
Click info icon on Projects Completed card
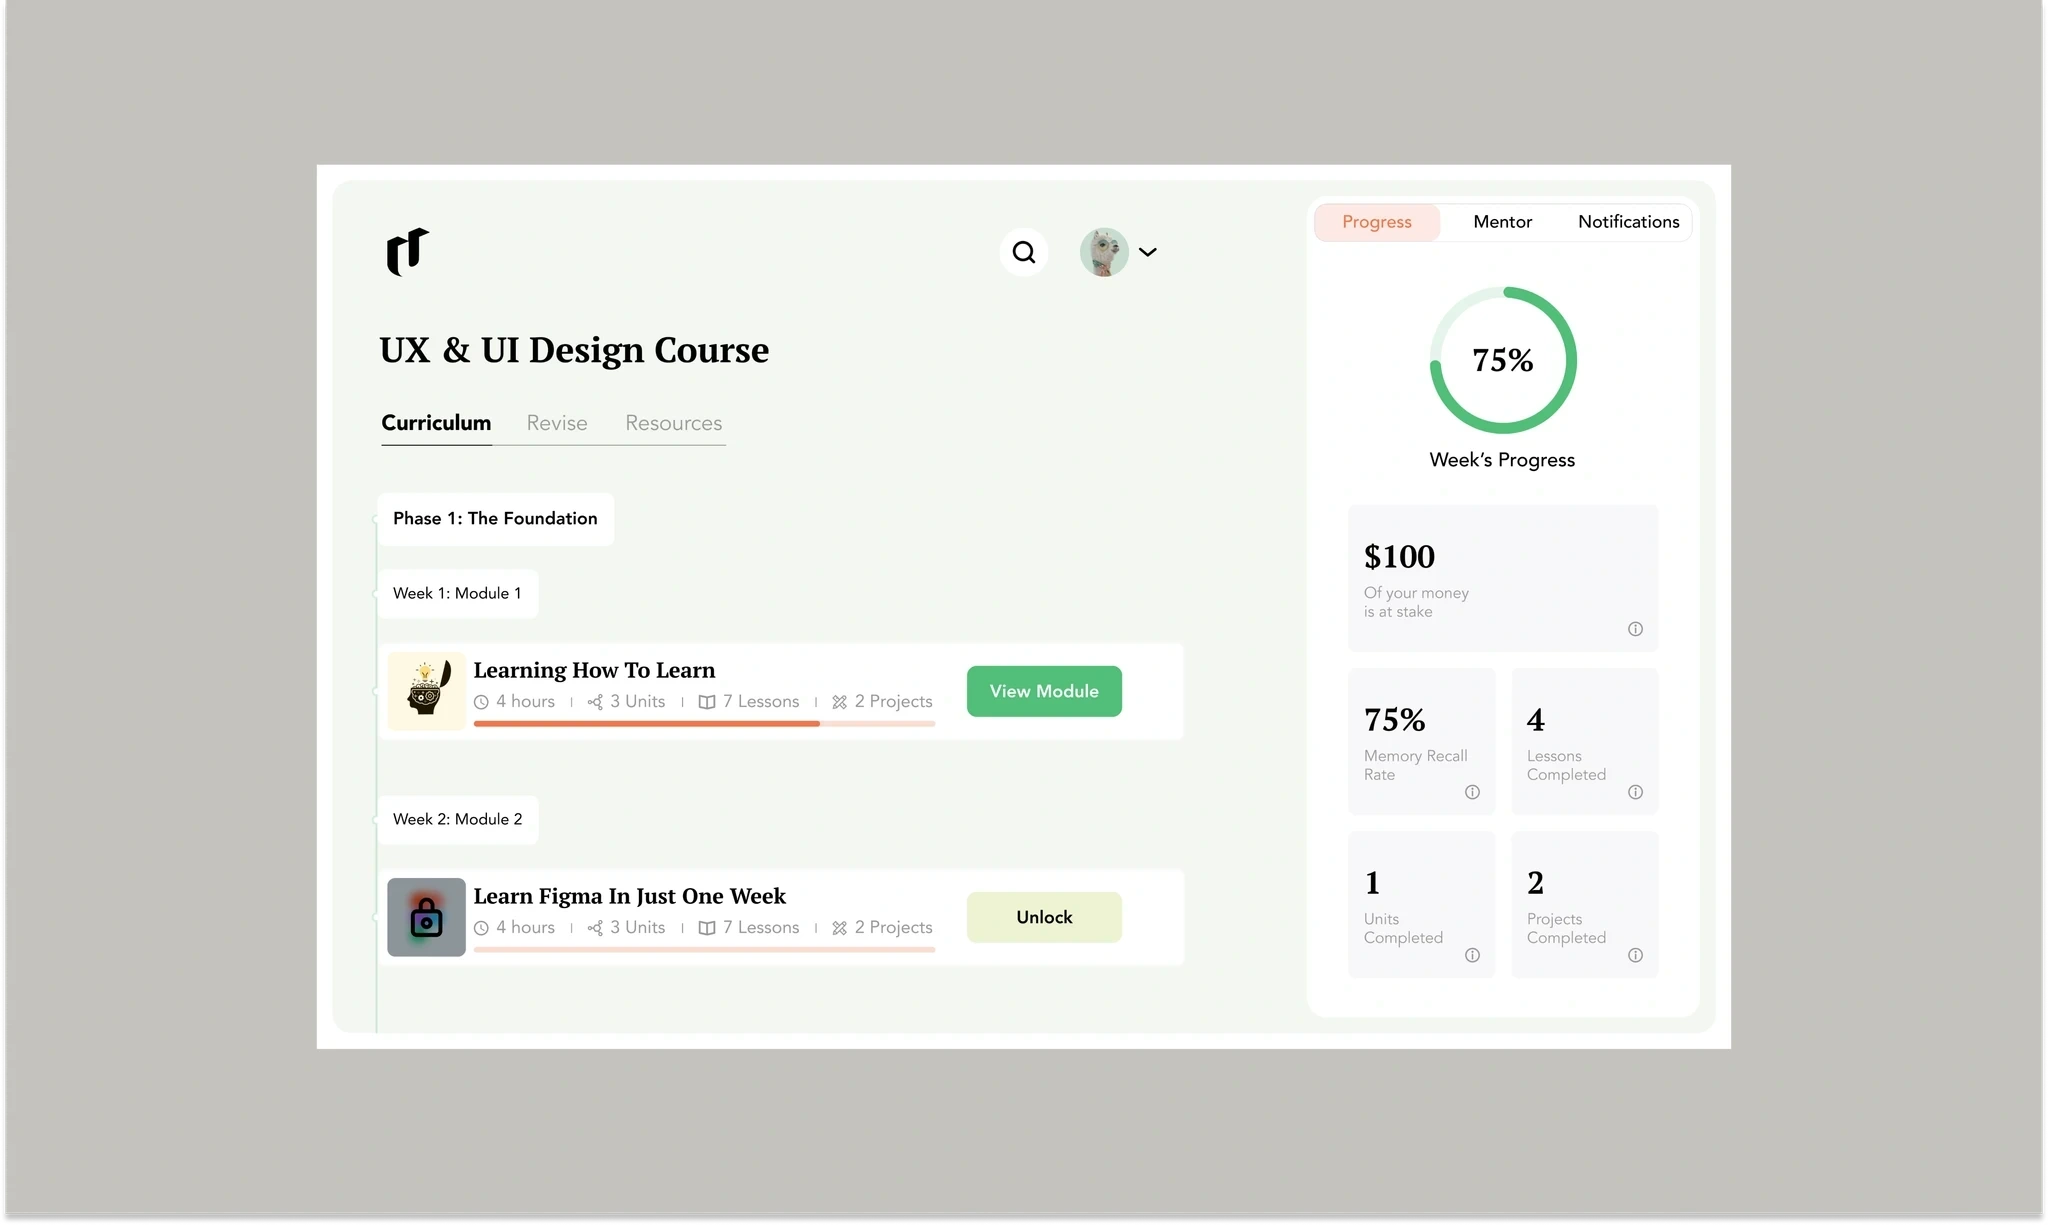[1635, 955]
